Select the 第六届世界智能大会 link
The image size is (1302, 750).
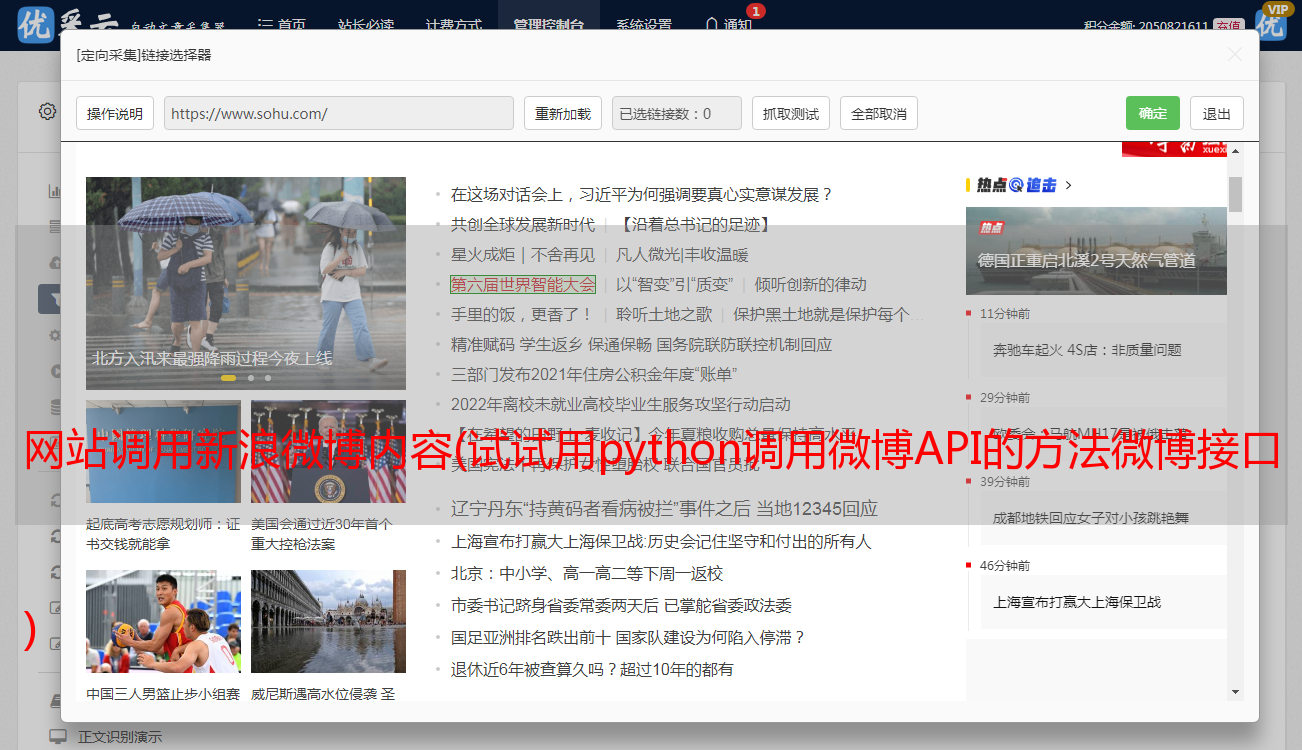[x=522, y=284]
